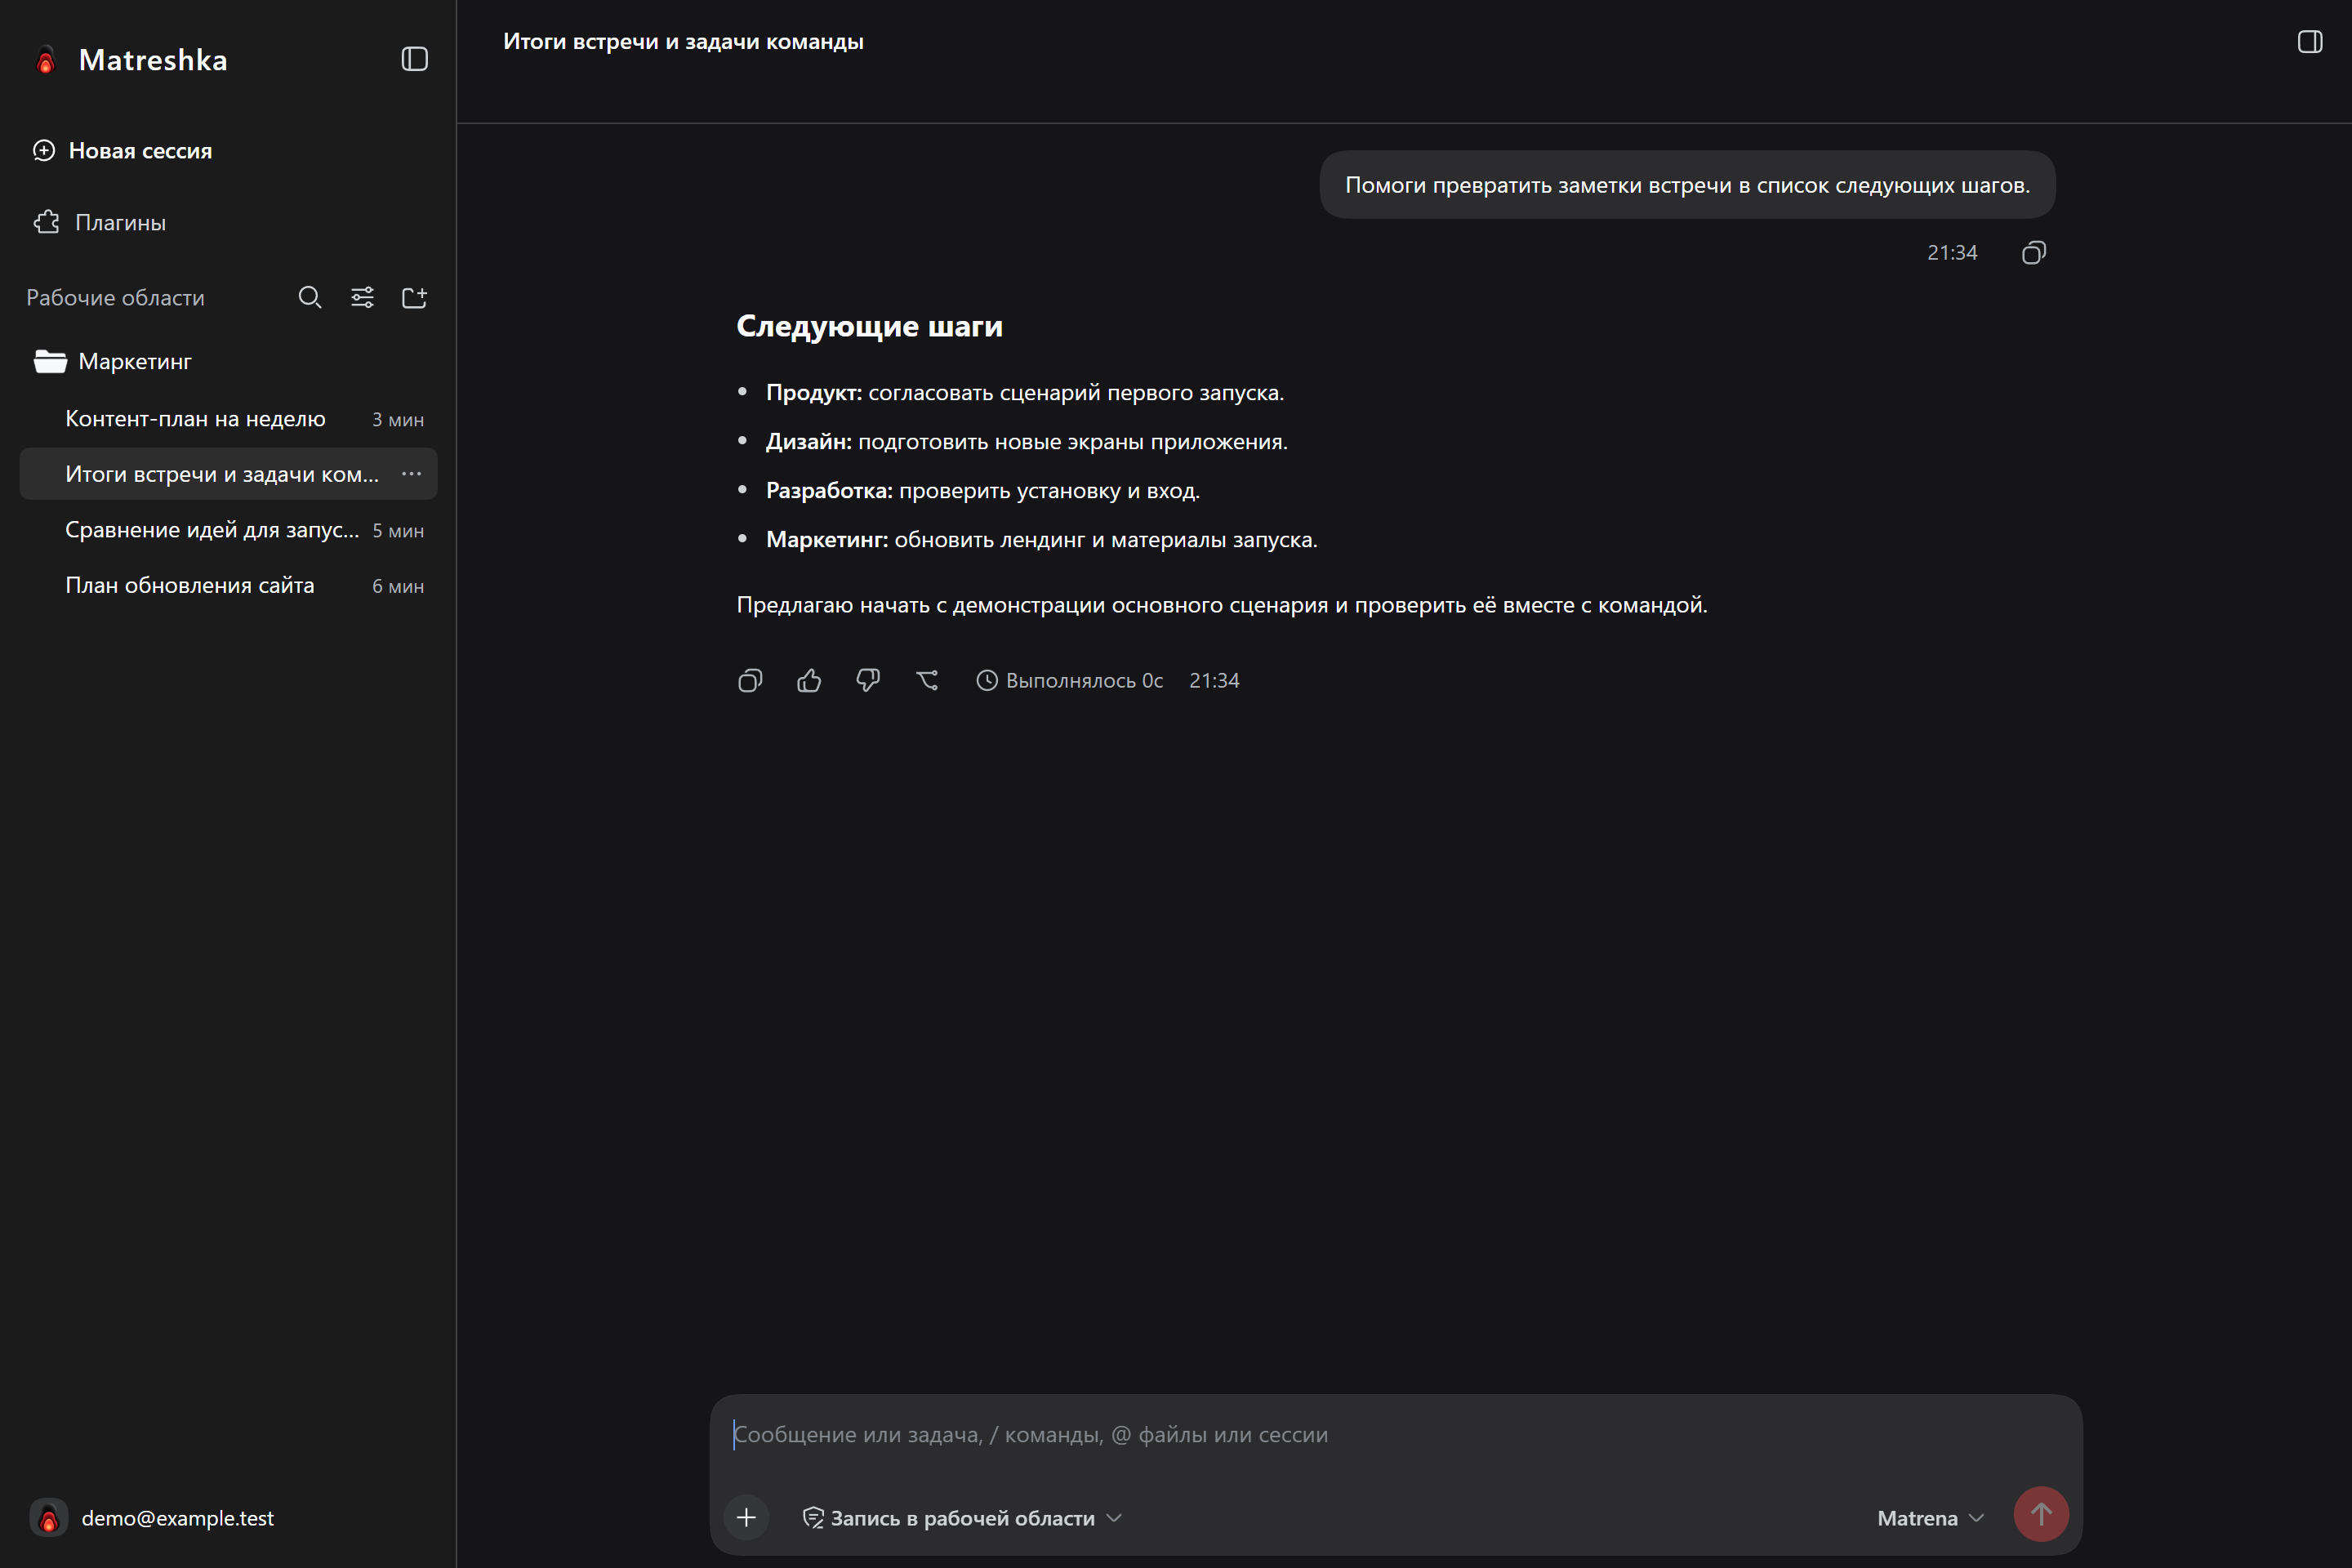The image size is (2352, 1568).
Task: Open session Сравнение идей для запус...
Action: [229, 530]
